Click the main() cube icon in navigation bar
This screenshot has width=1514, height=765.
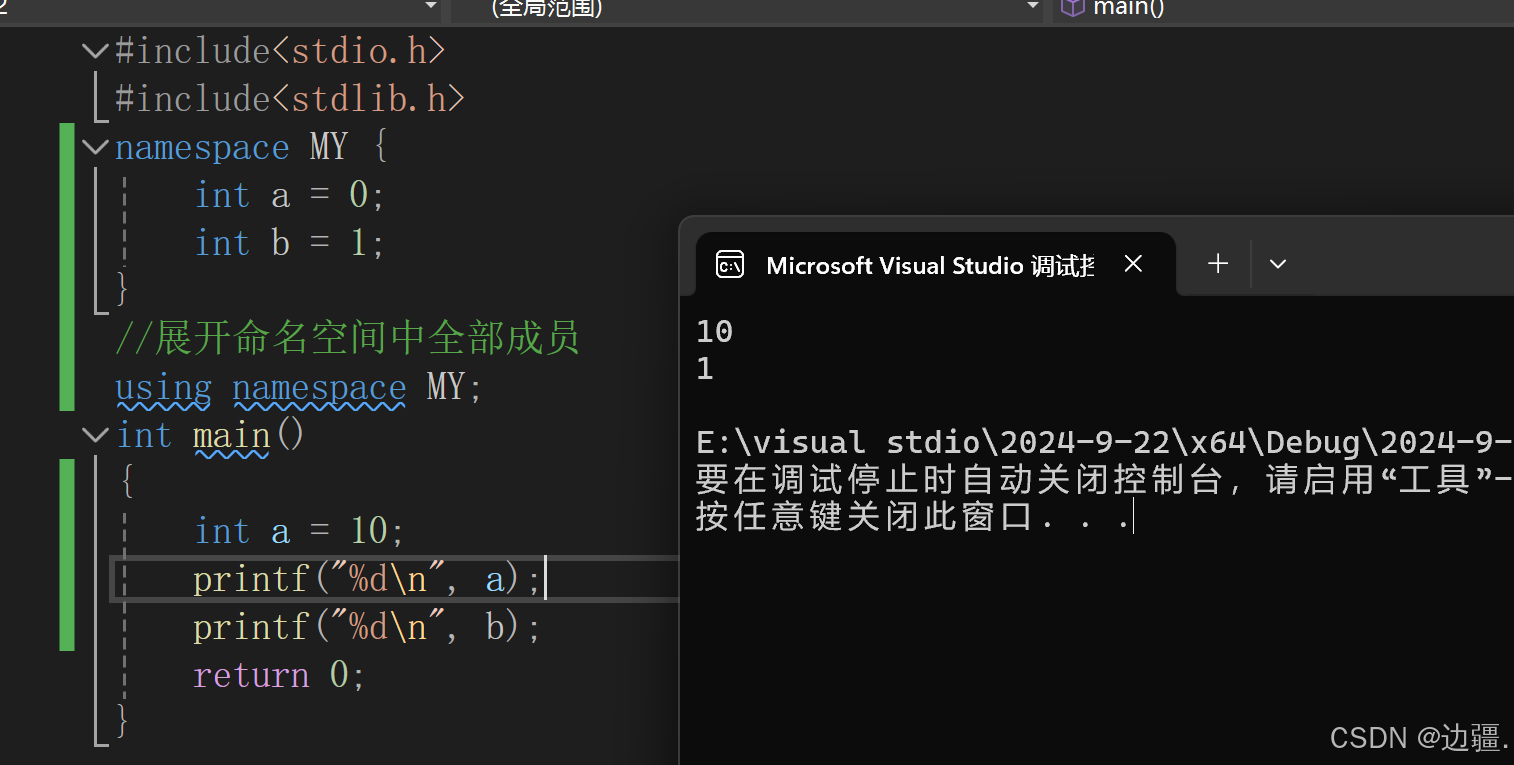click(x=1072, y=8)
